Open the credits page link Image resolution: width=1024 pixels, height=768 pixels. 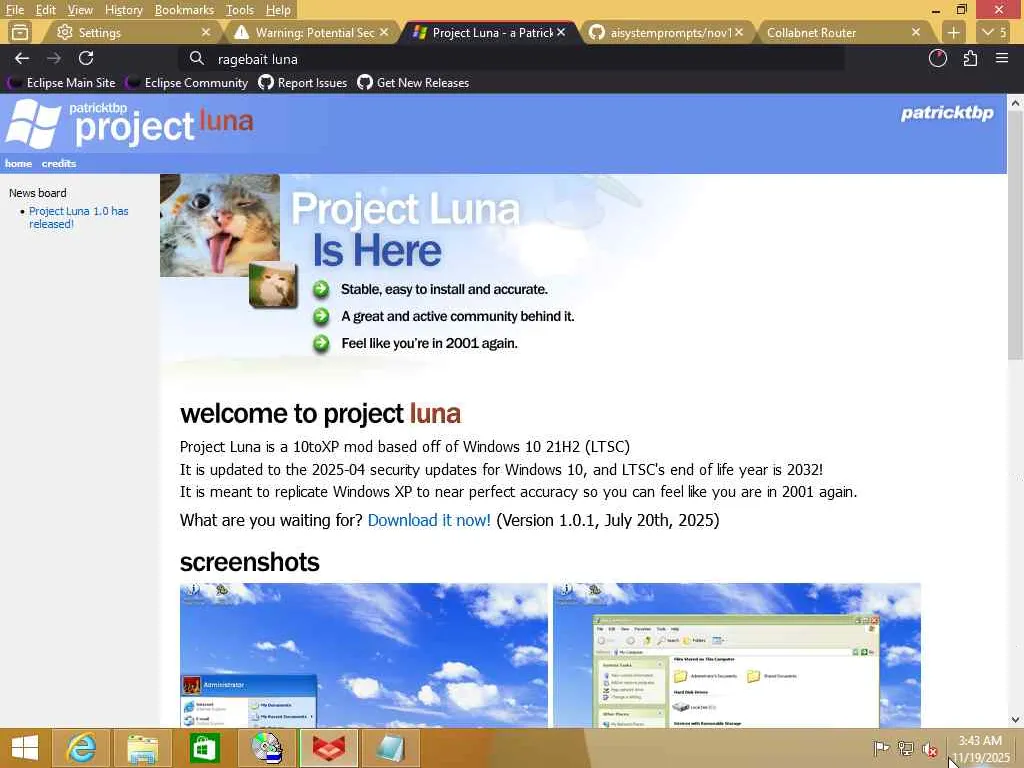point(59,163)
